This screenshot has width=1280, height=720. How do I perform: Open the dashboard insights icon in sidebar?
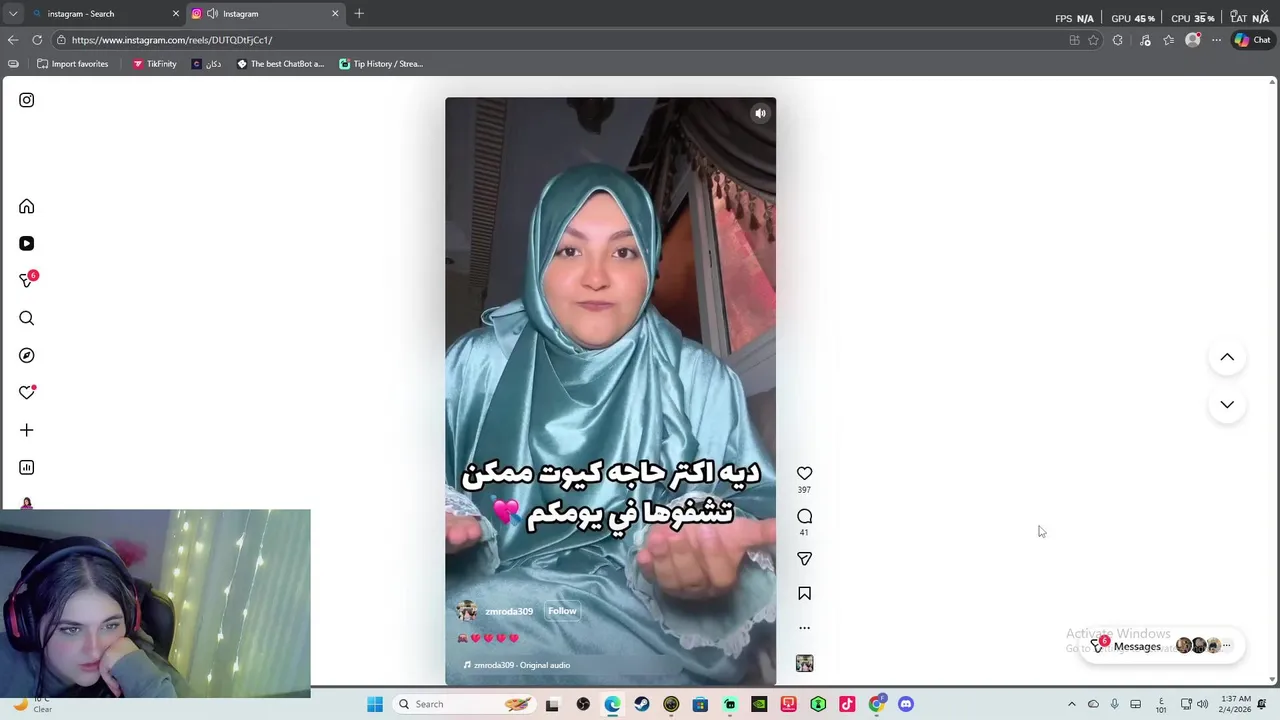[27, 467]
